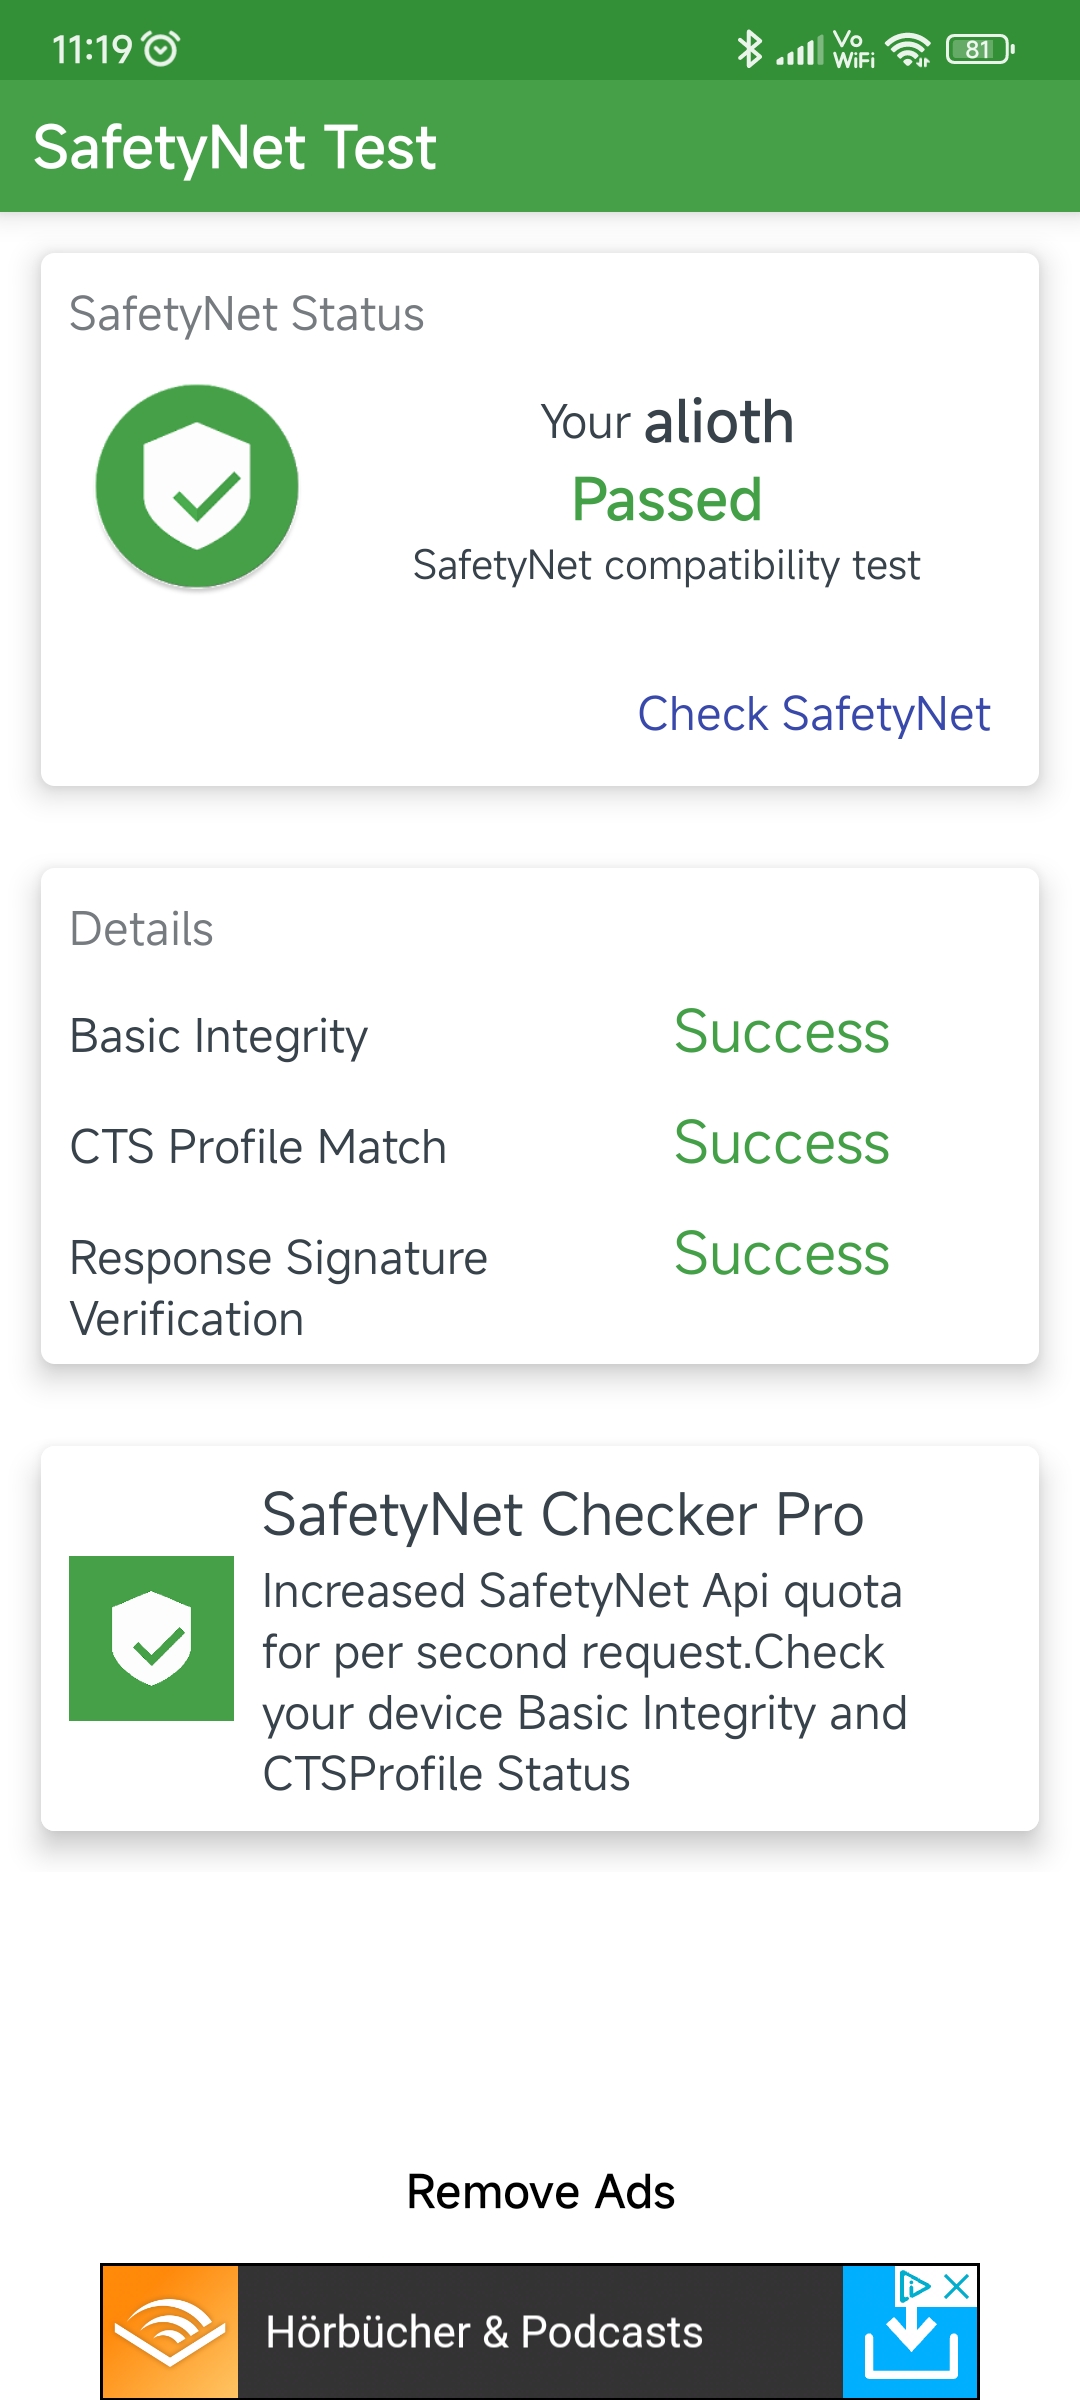
Task: Tap the Wi-Fi status bar icon
Action: pyautogui.click(x=909, y=48)
